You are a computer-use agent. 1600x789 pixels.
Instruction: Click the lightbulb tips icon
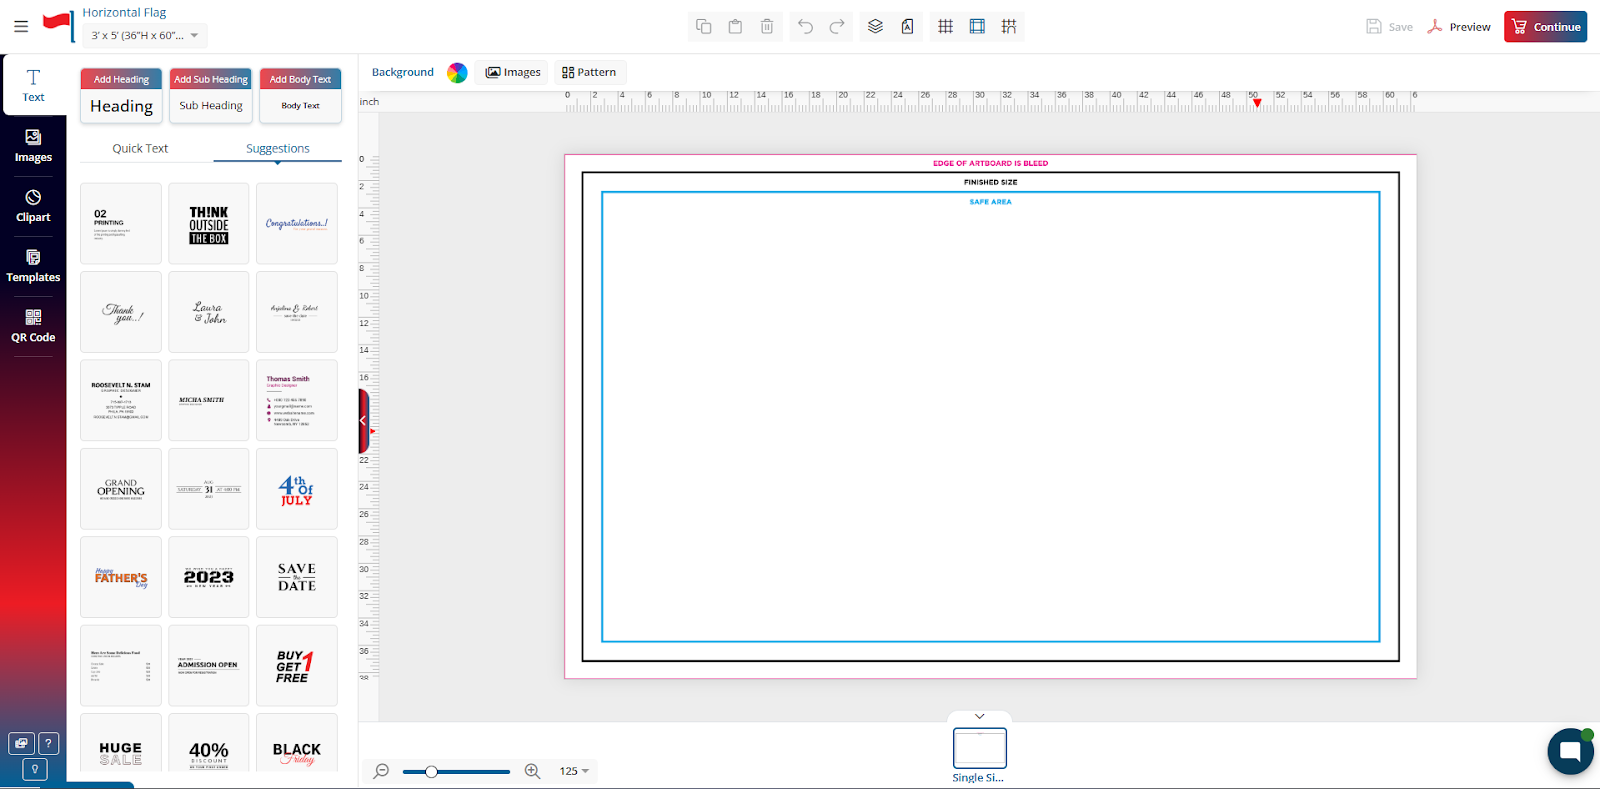35,768
